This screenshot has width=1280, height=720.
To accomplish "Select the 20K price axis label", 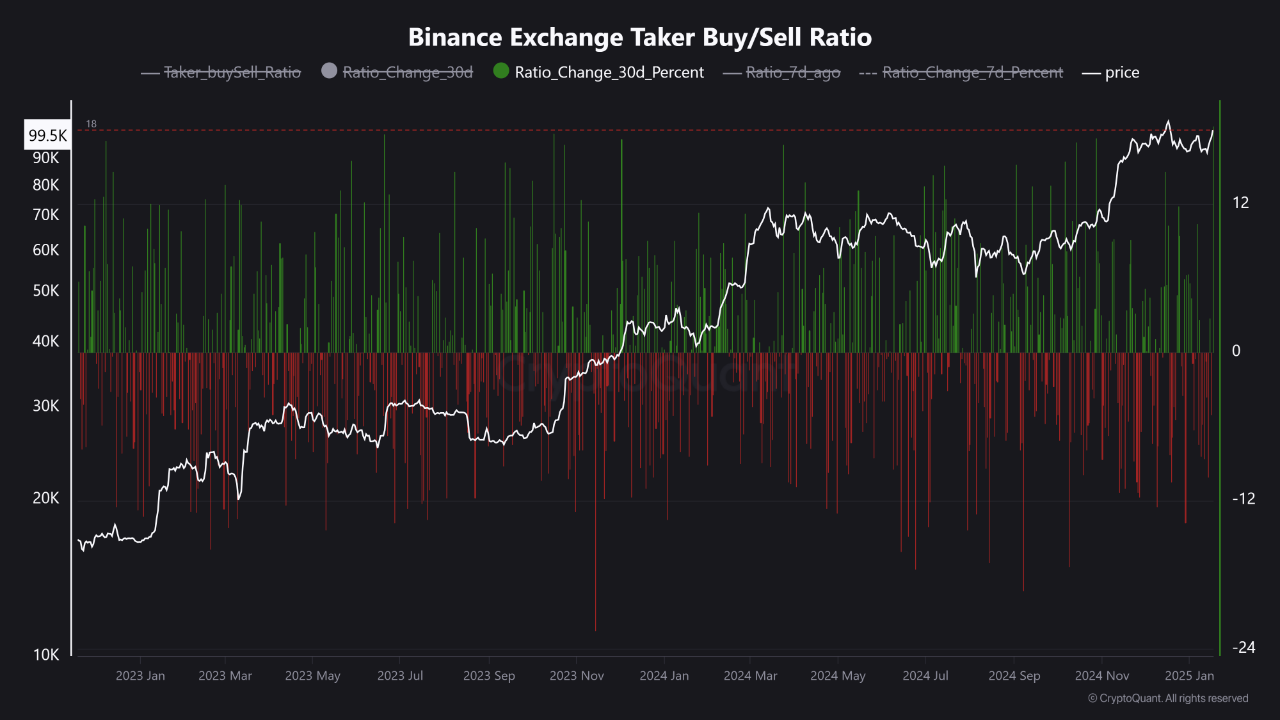I will [46, 498].
